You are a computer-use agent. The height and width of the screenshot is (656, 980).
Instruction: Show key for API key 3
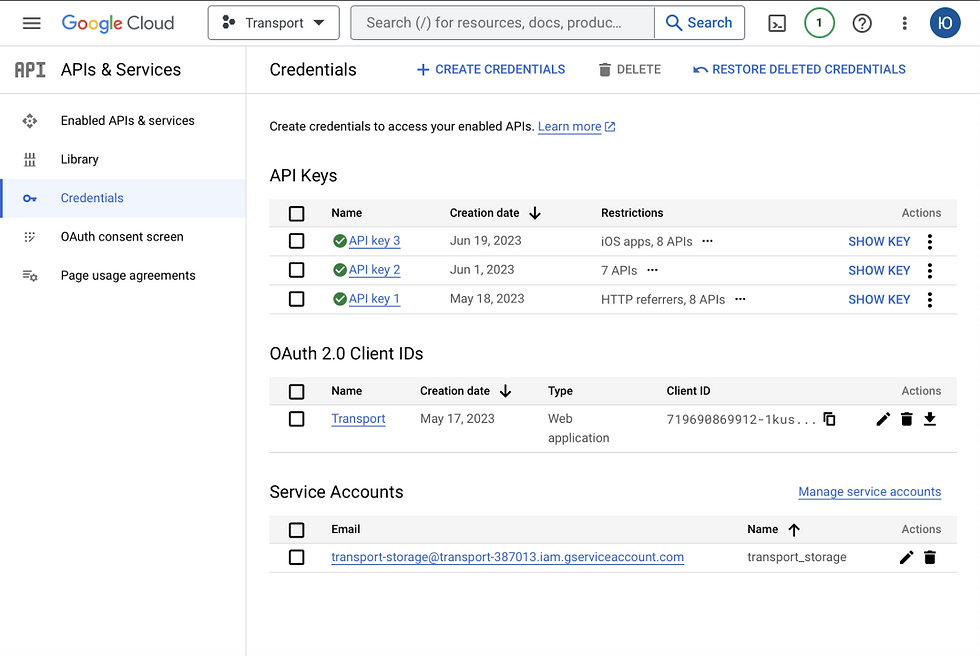pos(879,242)
